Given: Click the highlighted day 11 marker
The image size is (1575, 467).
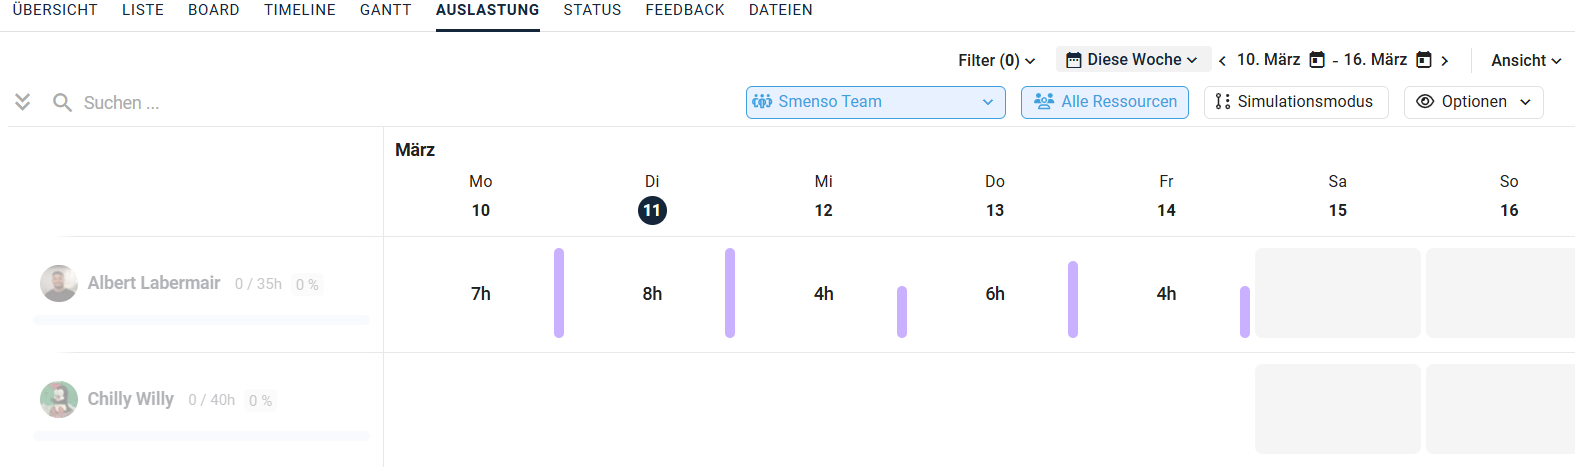Looking at the screenshot, I should pos(652,210).
